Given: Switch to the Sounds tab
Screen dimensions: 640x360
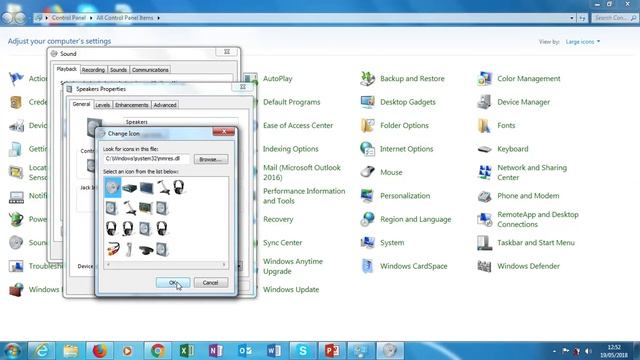Looking at the screenshot, I should pyautogui.click(x=118, y=70).
